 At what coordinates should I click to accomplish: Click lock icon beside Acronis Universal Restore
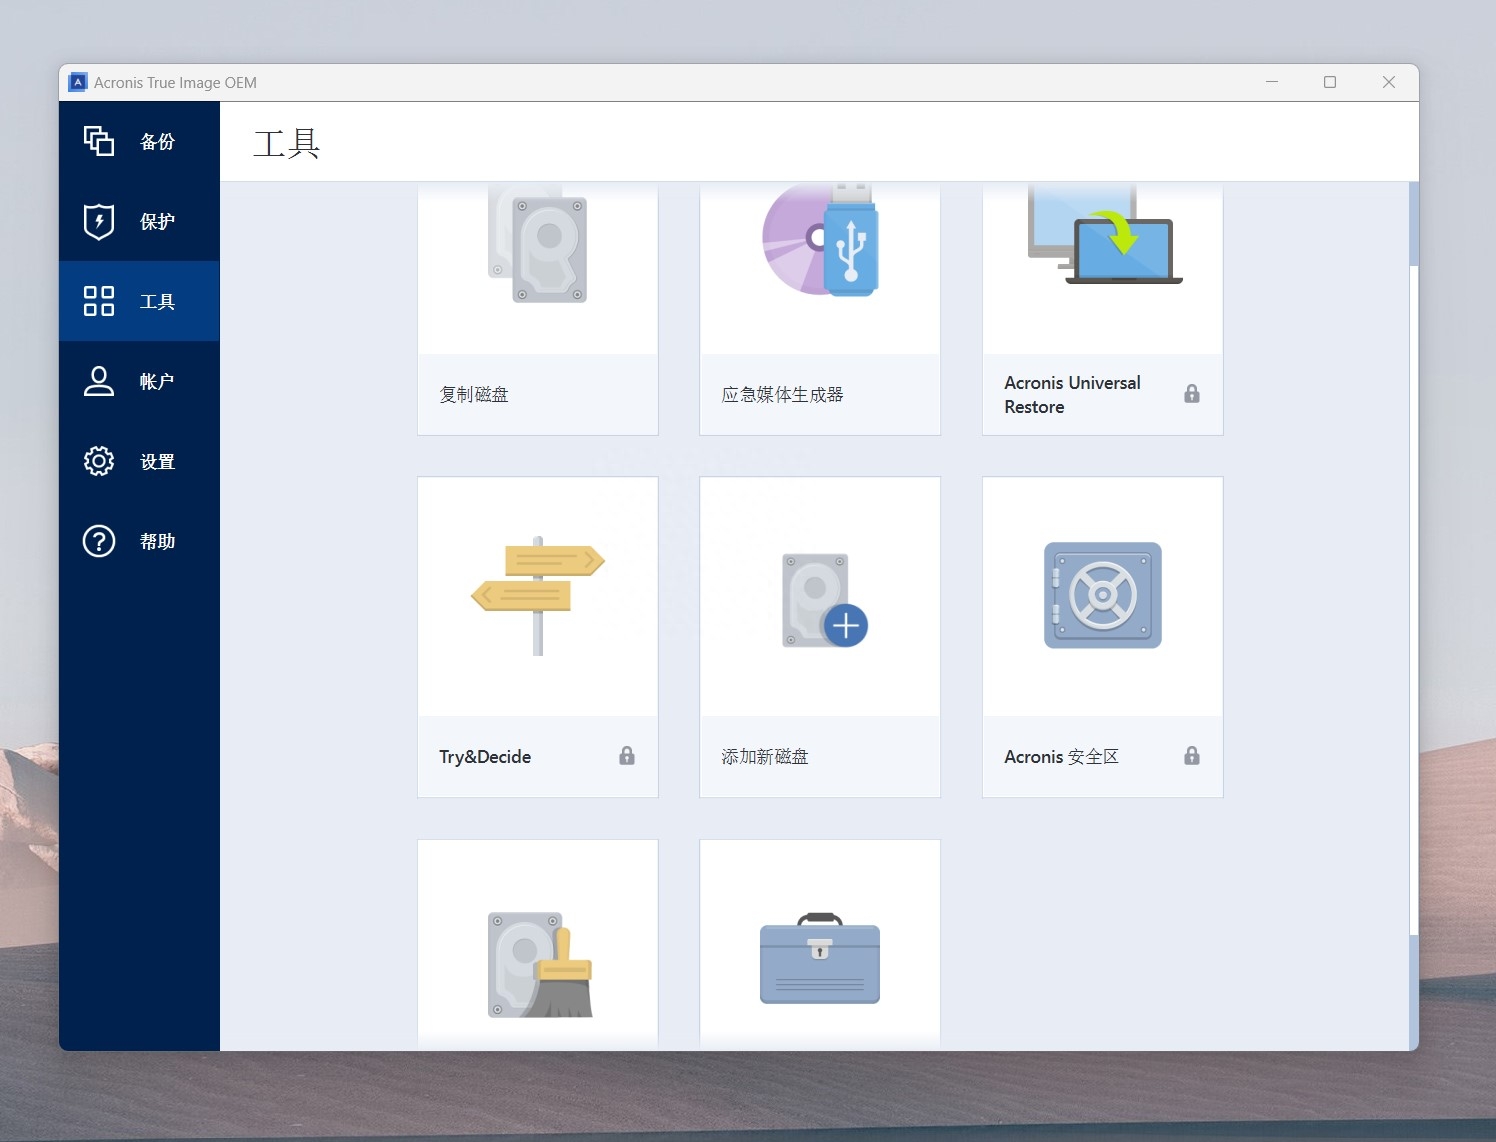[1192, 394]
